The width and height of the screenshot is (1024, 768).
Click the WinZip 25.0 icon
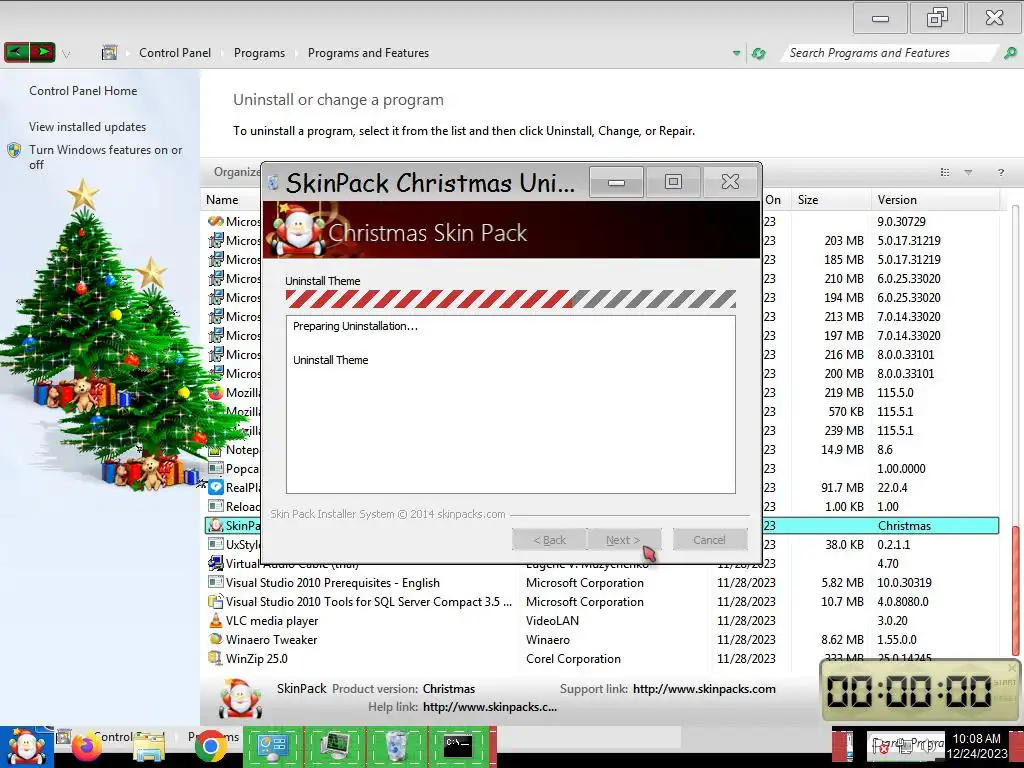(x=216, y=658)
